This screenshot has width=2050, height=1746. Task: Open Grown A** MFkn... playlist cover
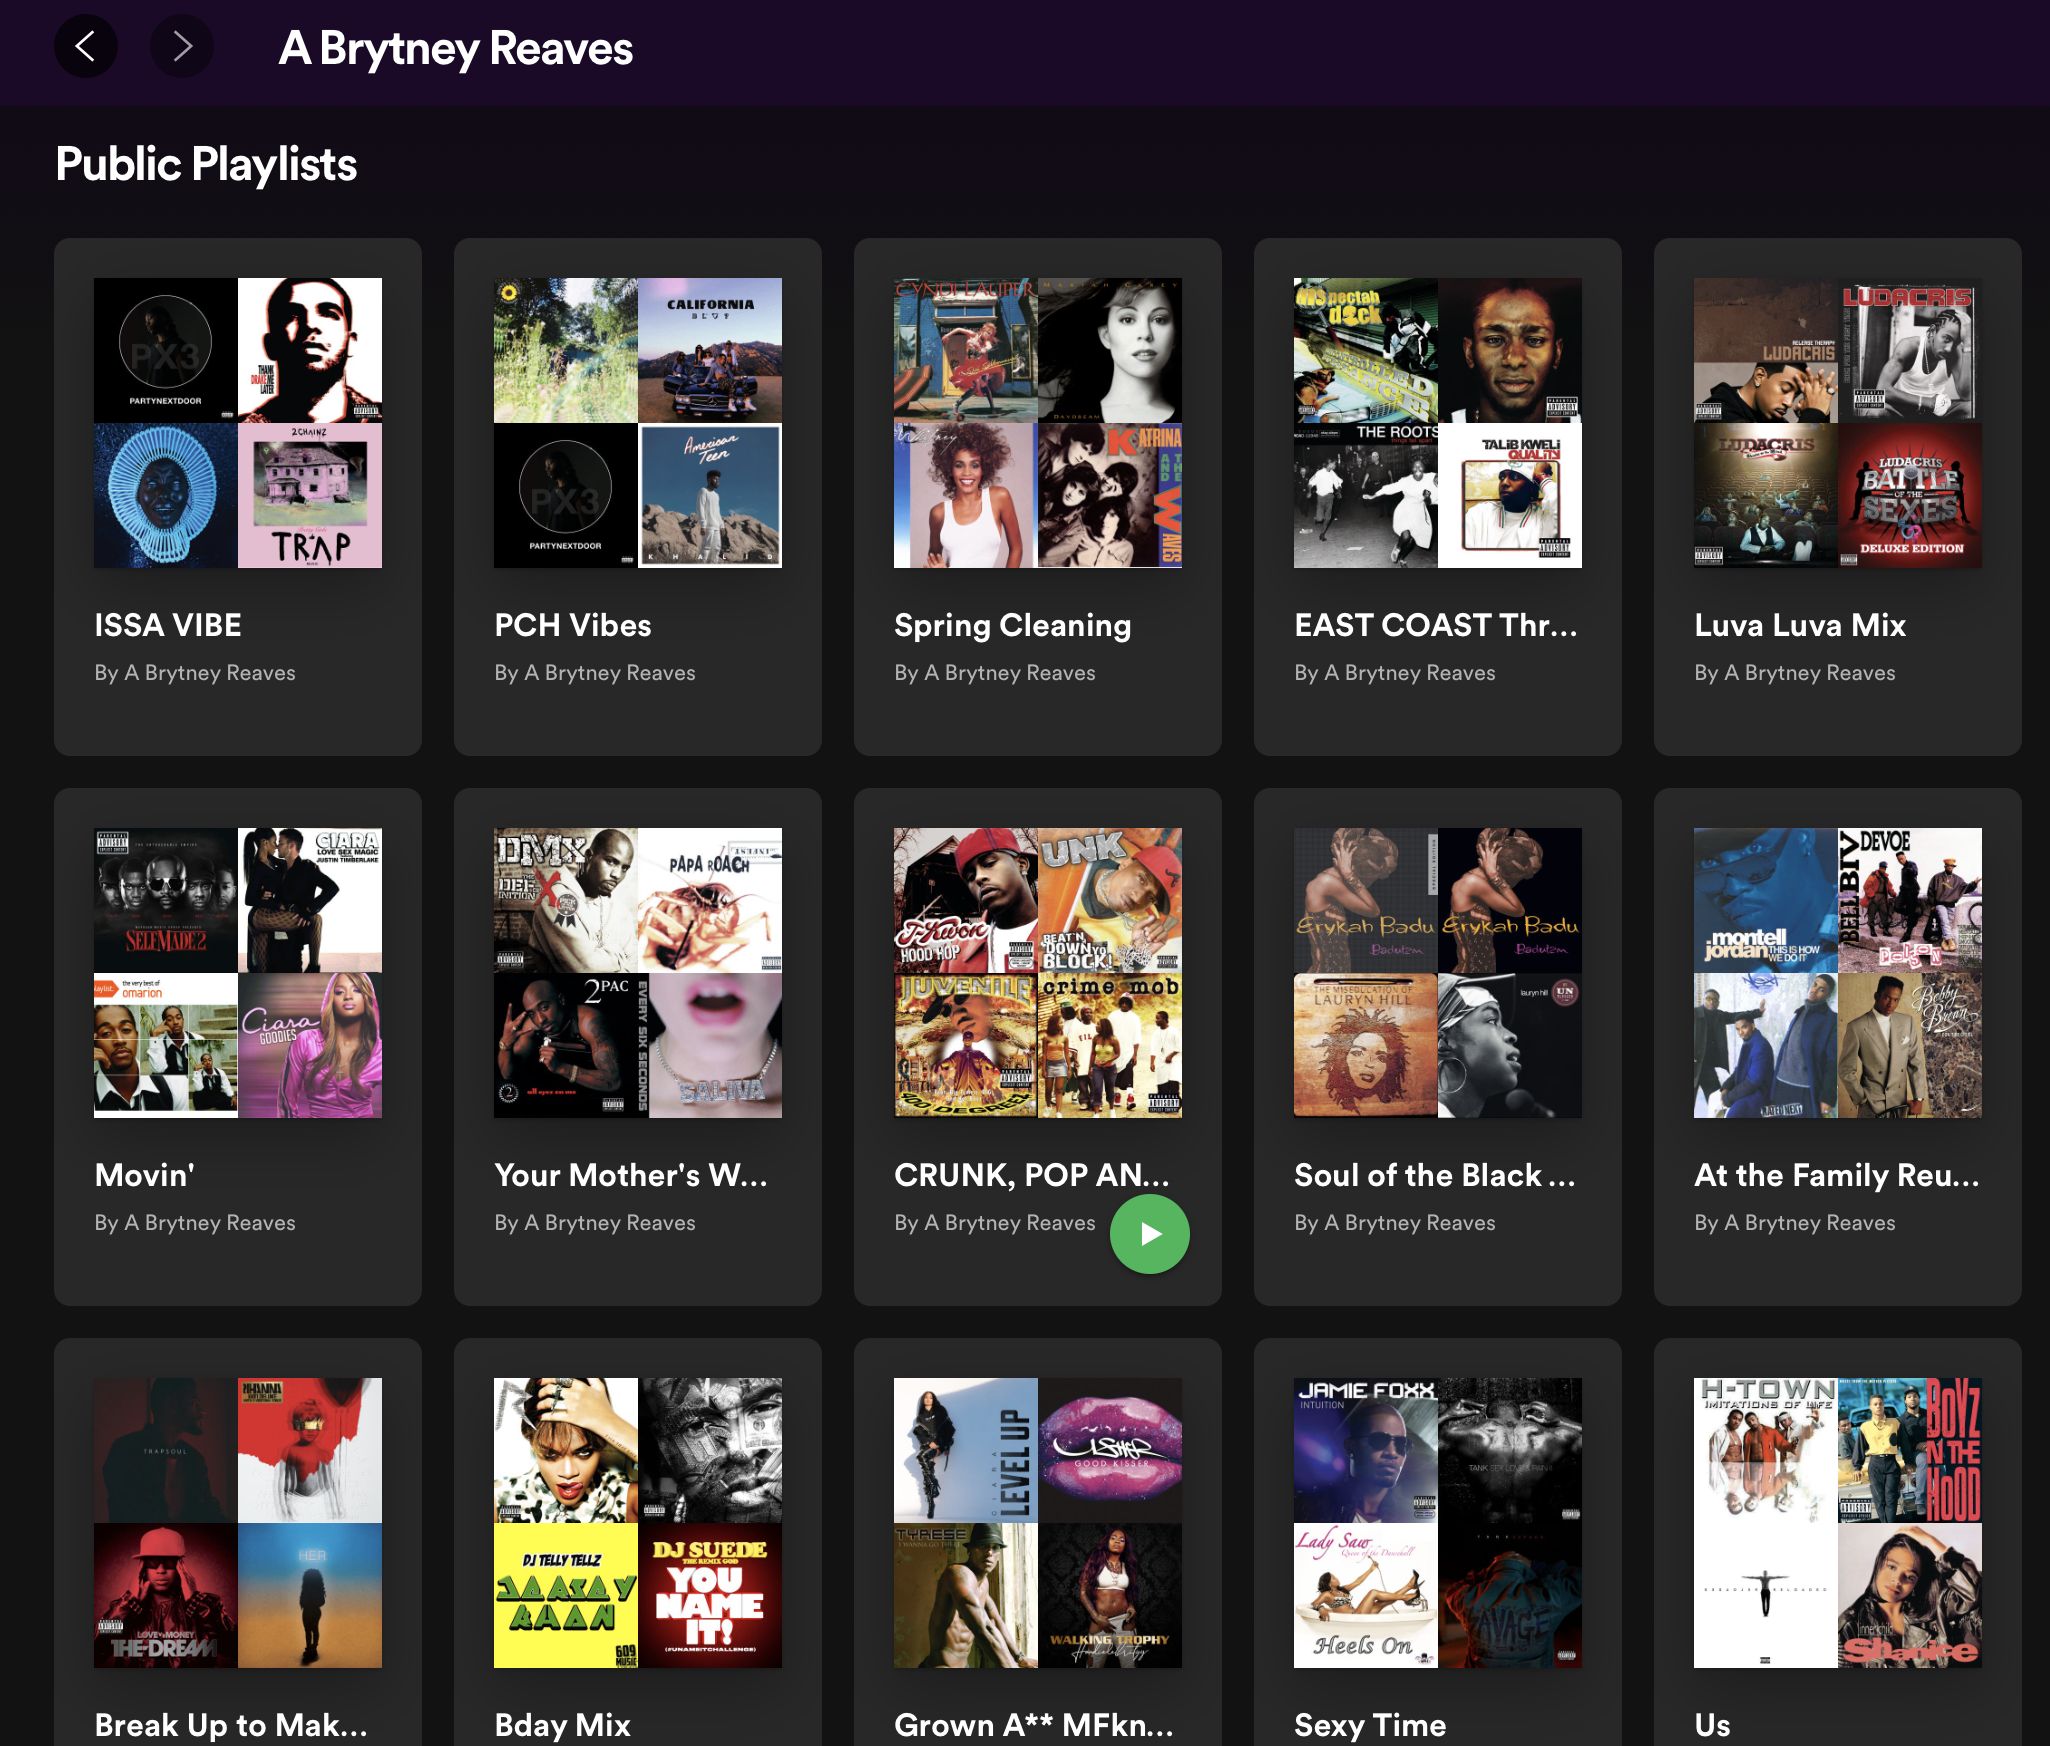[x=1038, y=1523]
